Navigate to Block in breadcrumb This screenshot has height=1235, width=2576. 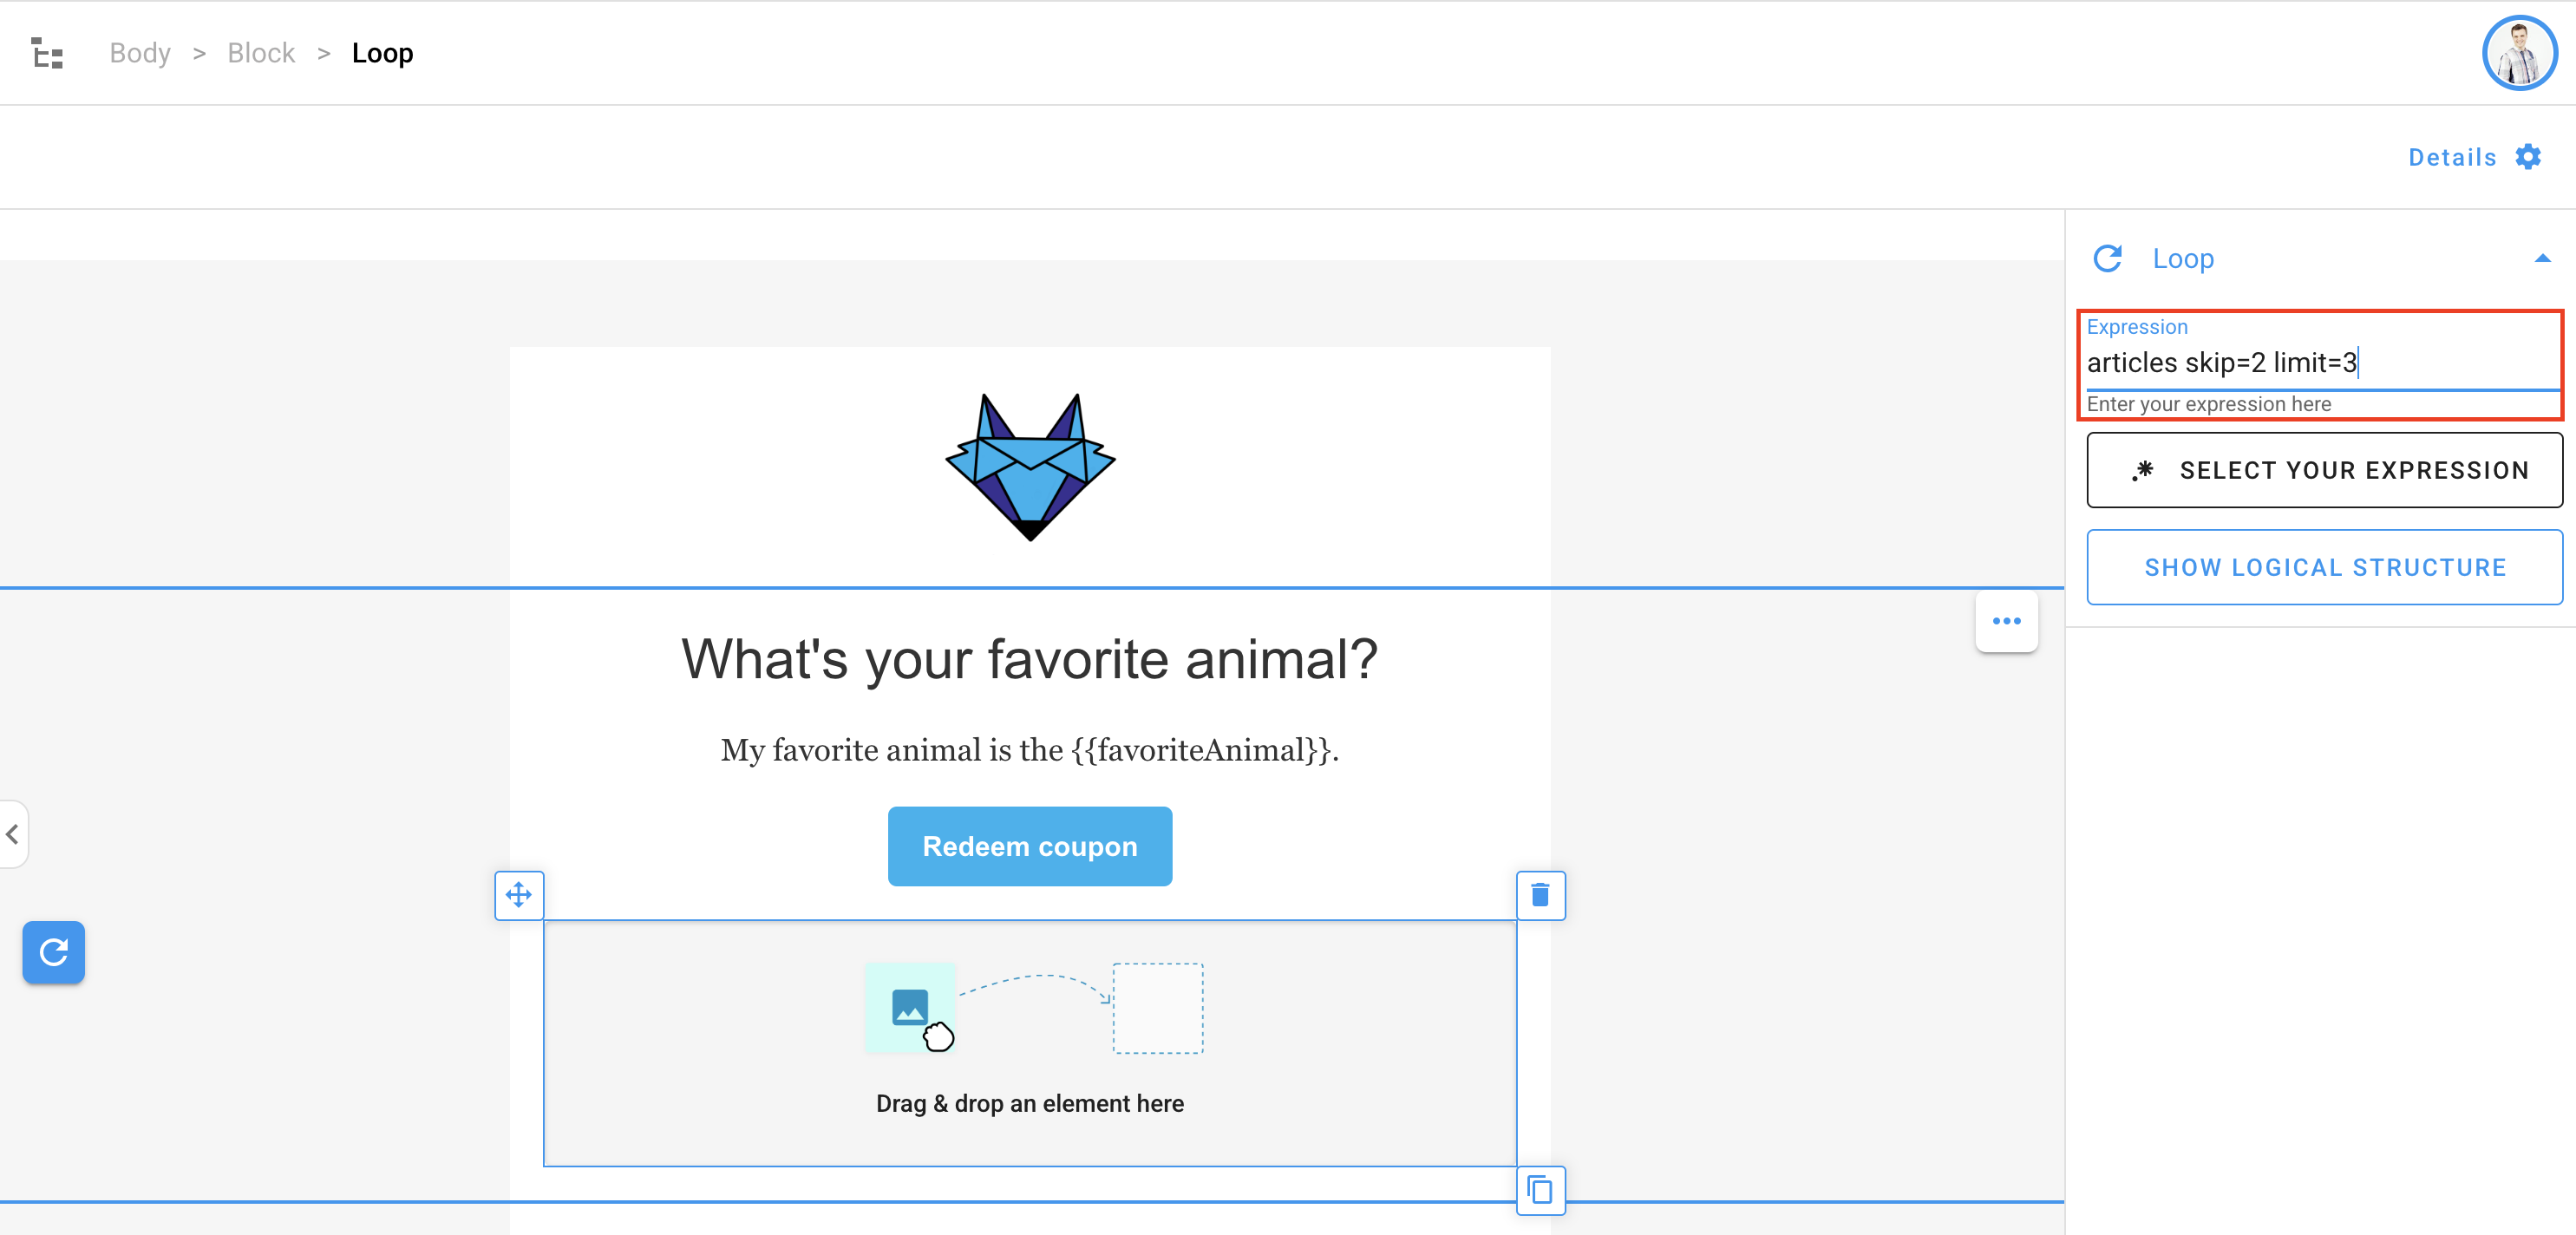[261, 53]
